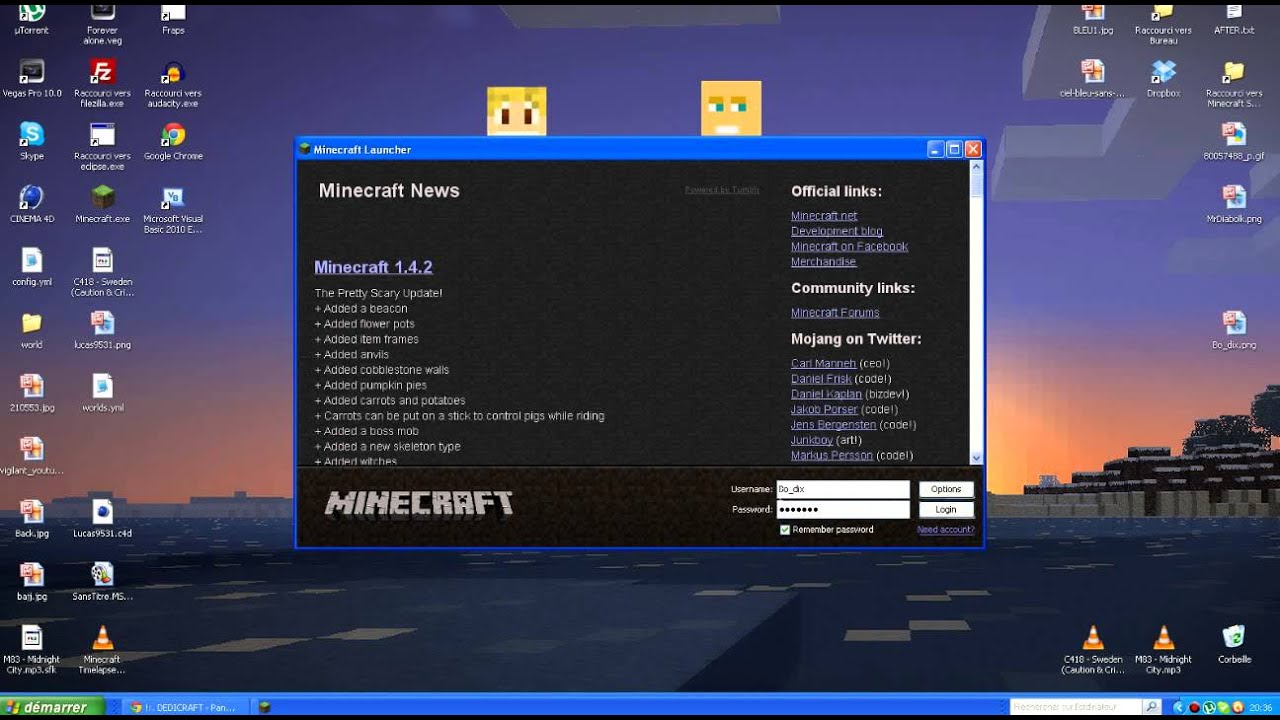Select Bo_dix.png desktop file
The height and width of the screenshot is (720, 1280).
[x=1234, y=330]
